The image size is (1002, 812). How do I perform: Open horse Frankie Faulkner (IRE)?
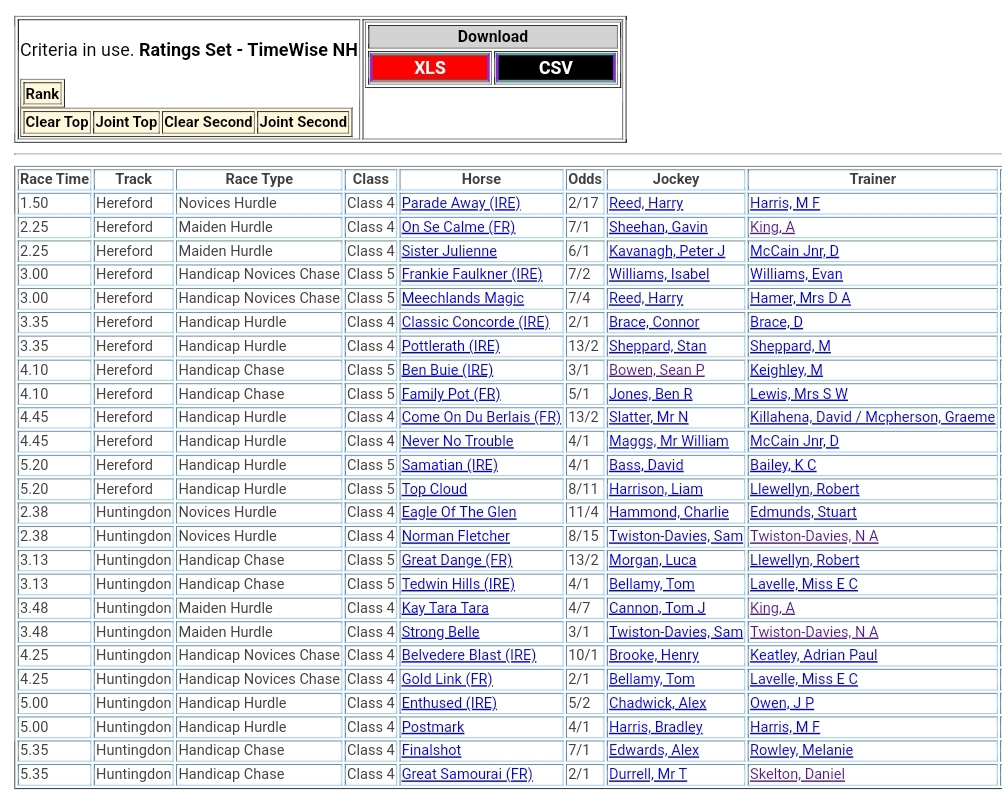471,274
